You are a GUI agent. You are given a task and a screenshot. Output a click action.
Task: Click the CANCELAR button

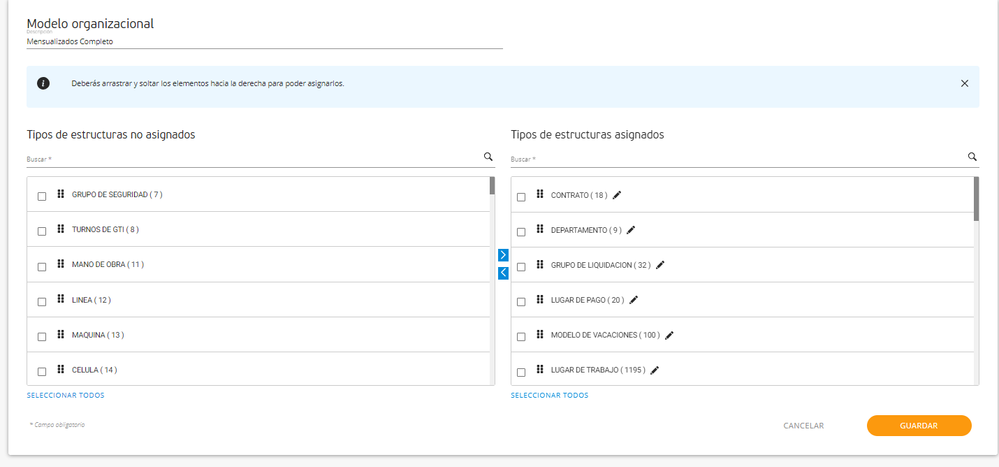(x=803, y=426)
